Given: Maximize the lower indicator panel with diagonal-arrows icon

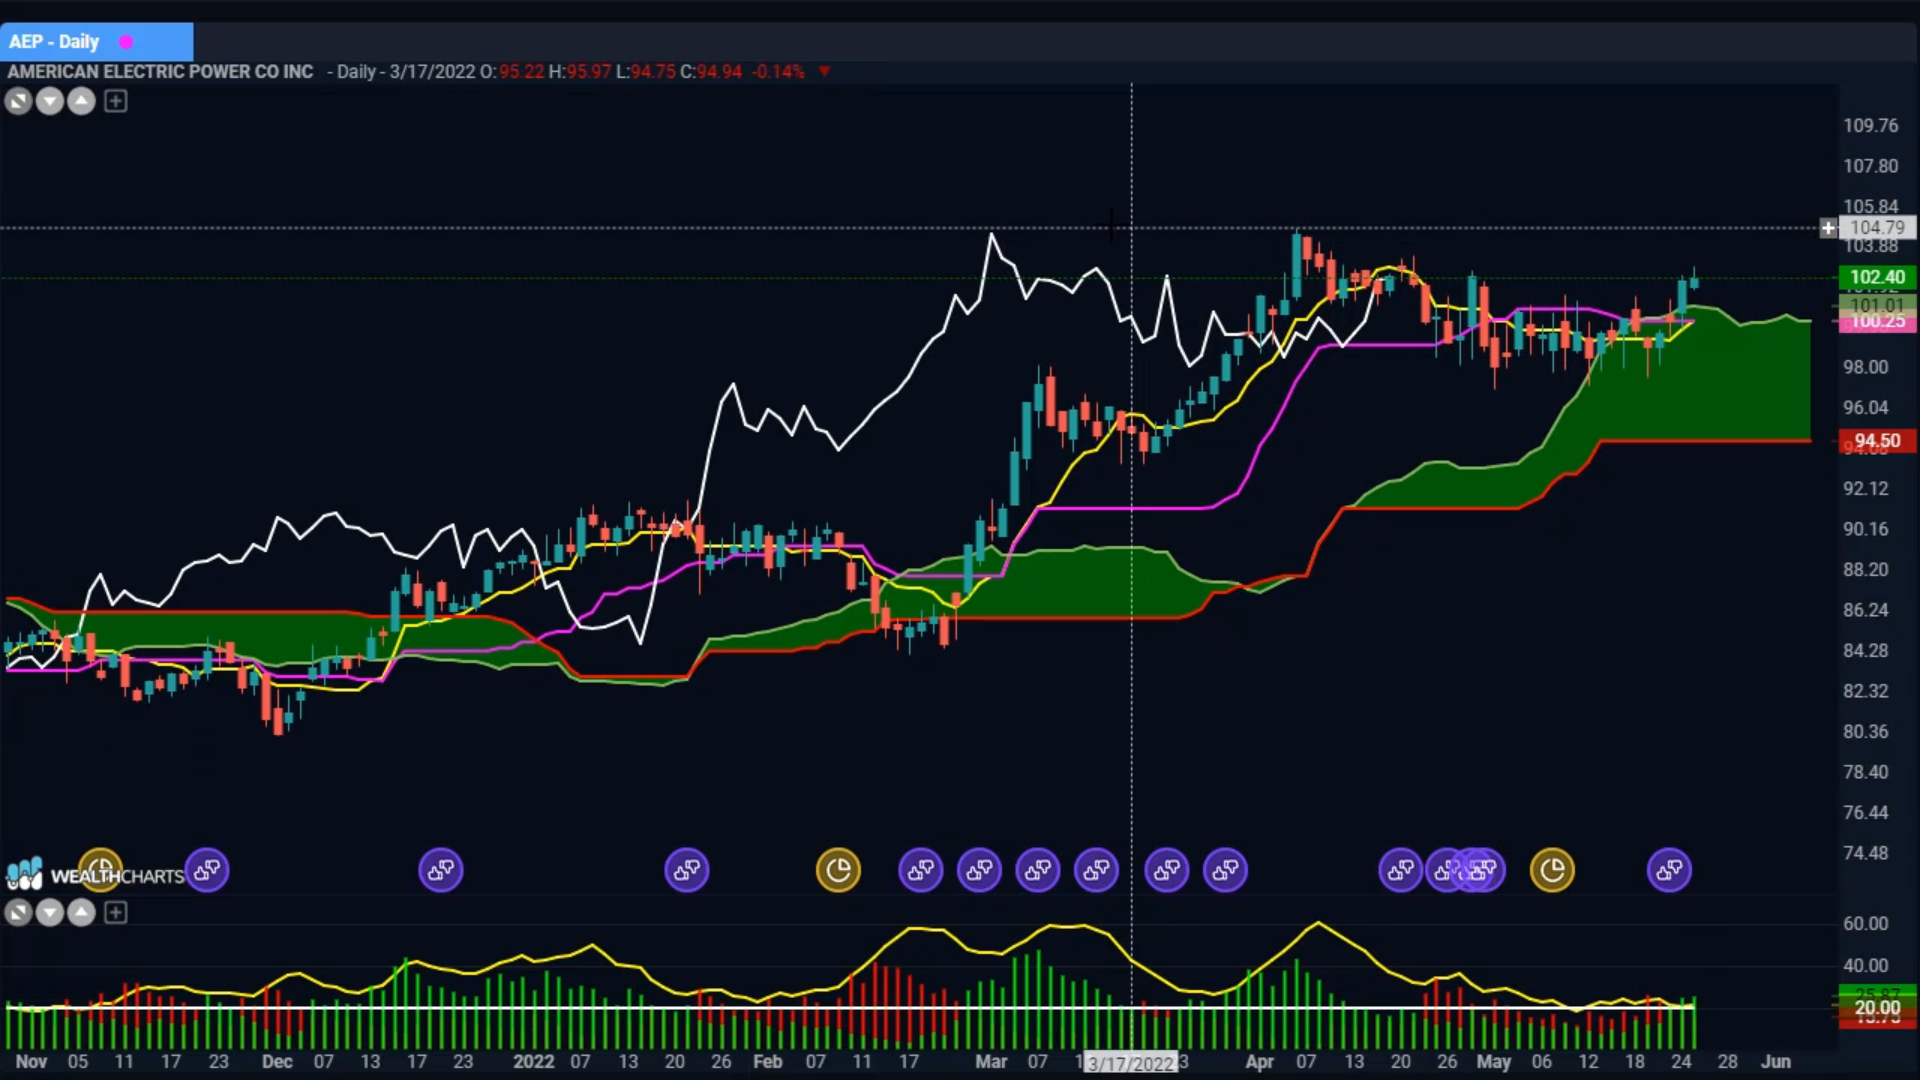Looking at the screenshot, I should 18,912.
